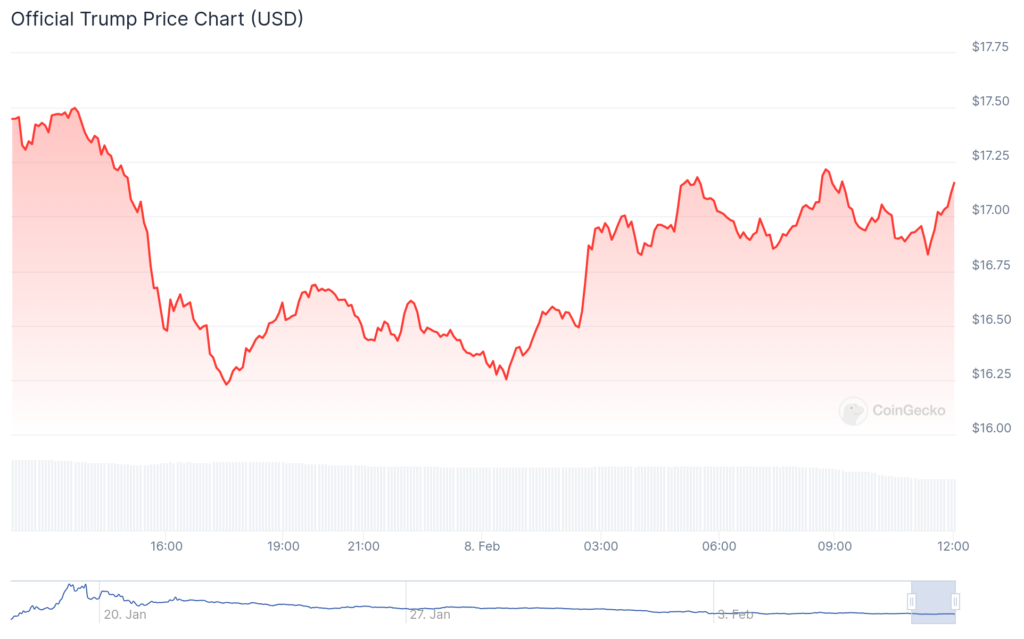Click the shaded navigator selection window
The width and height of the screenshot is (1024, 639).
click(x=933, y=601)
